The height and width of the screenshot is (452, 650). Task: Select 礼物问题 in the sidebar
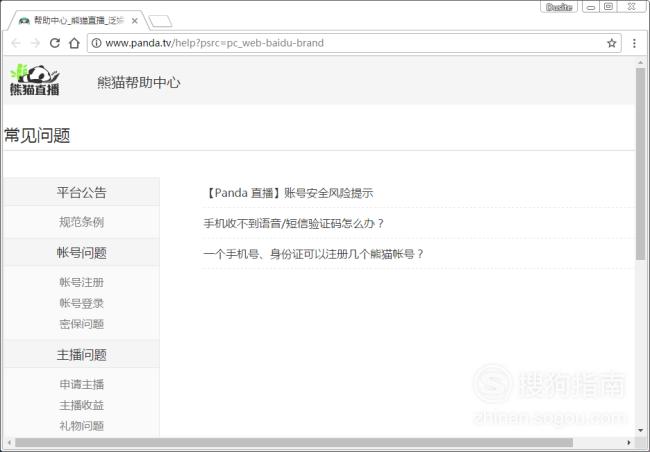click(81, 426)
